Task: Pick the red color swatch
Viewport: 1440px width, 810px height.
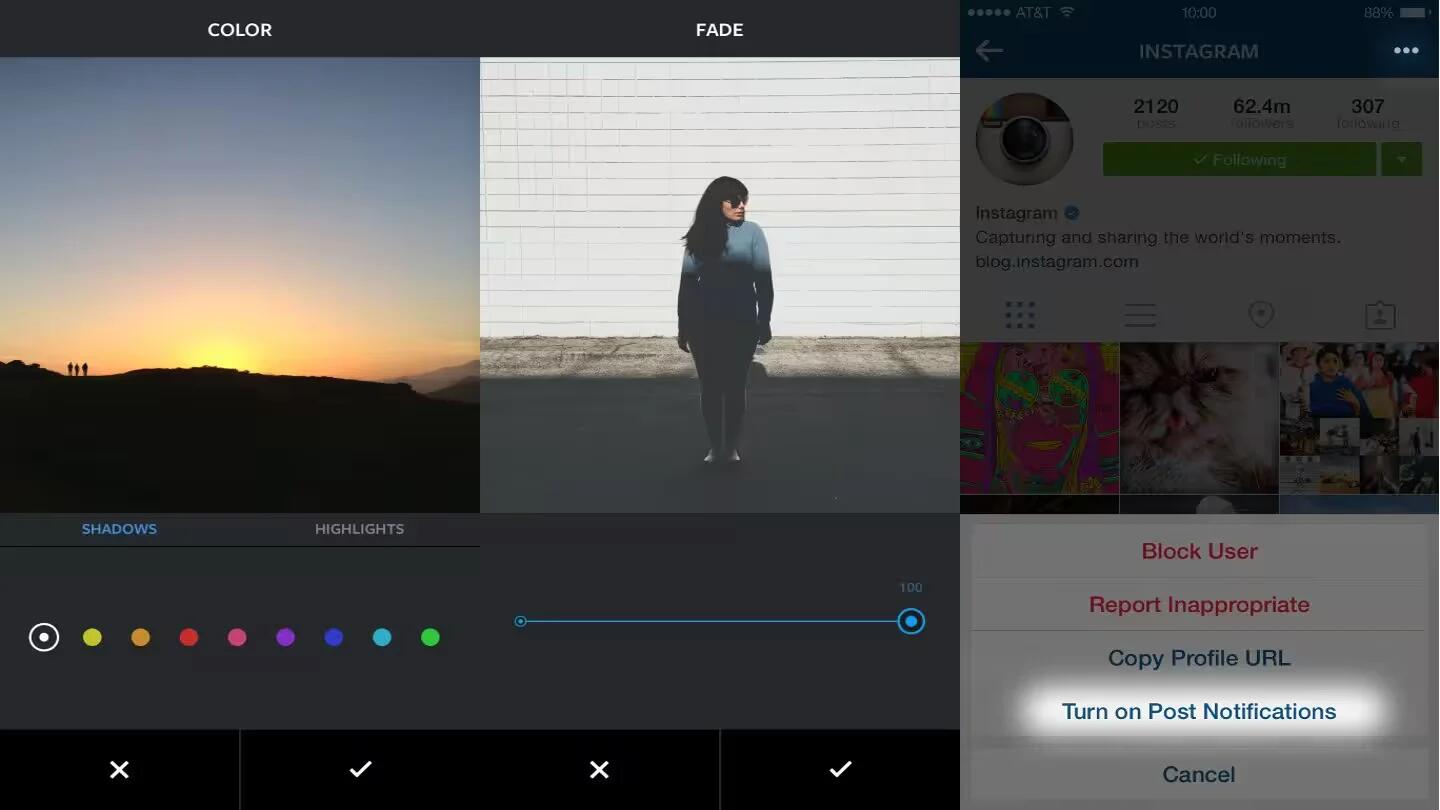Action: (x=188, y=637)
